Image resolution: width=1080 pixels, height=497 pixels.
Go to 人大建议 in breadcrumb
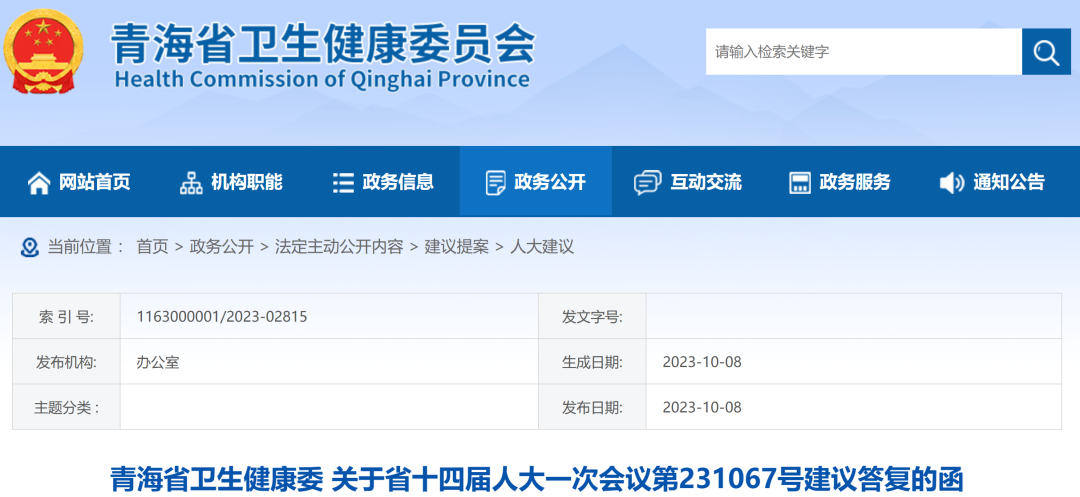(541, 247)
